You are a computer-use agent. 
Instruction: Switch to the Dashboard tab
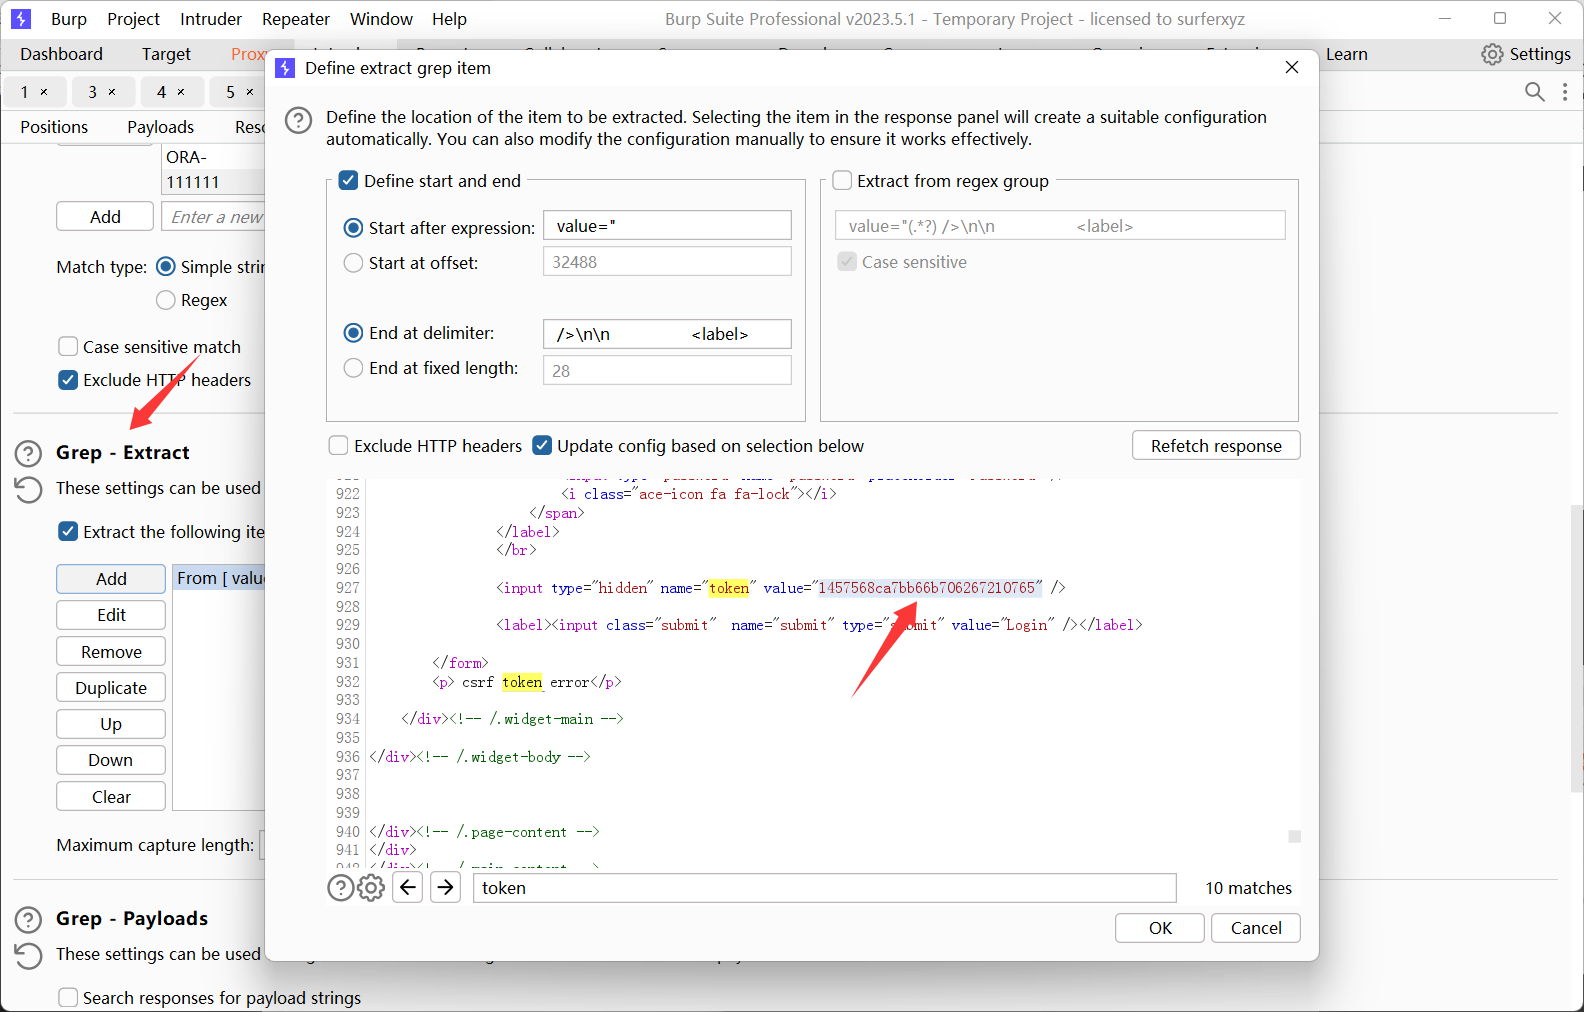pos(61,54)
